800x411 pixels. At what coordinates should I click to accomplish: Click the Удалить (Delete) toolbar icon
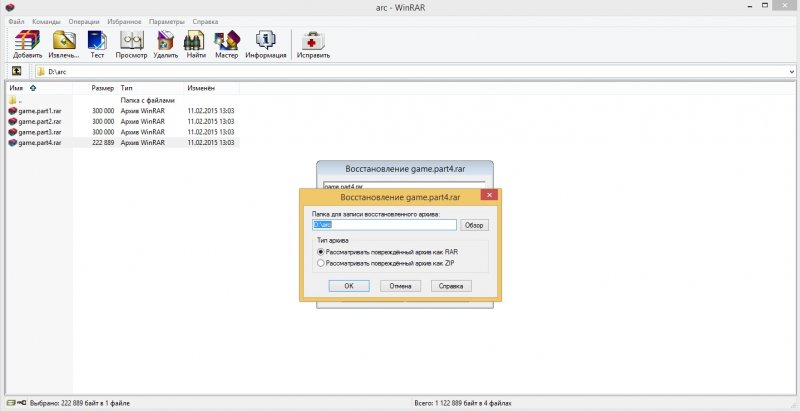(x=166, y=44)
